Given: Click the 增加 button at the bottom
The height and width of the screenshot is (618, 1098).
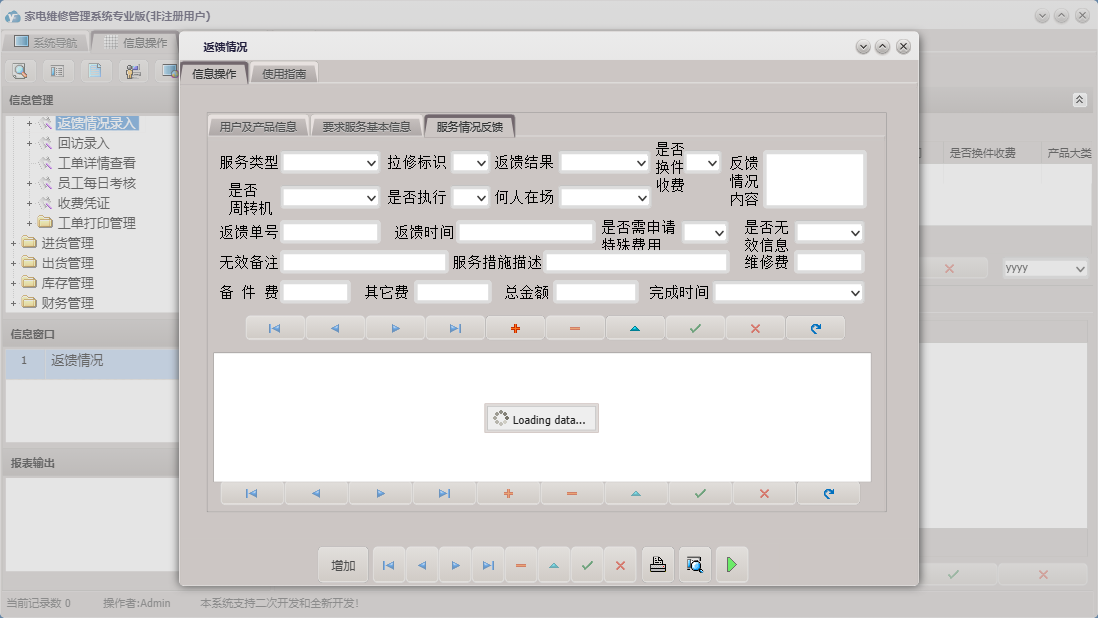Looking at the screenshot, I should tap(343, 565).
